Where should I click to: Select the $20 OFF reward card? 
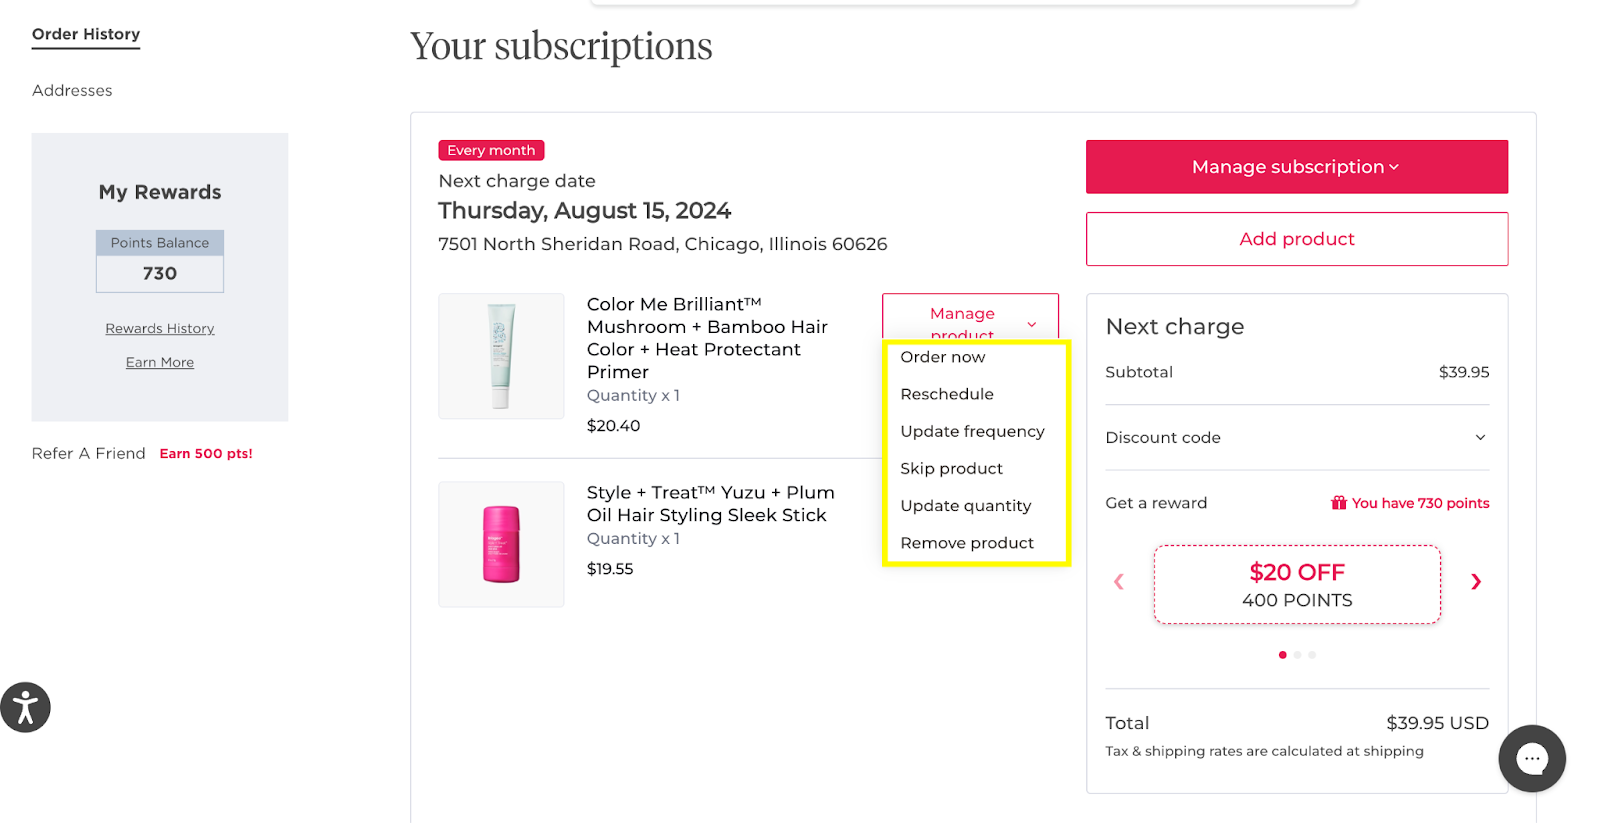[x=1297, y=585]
